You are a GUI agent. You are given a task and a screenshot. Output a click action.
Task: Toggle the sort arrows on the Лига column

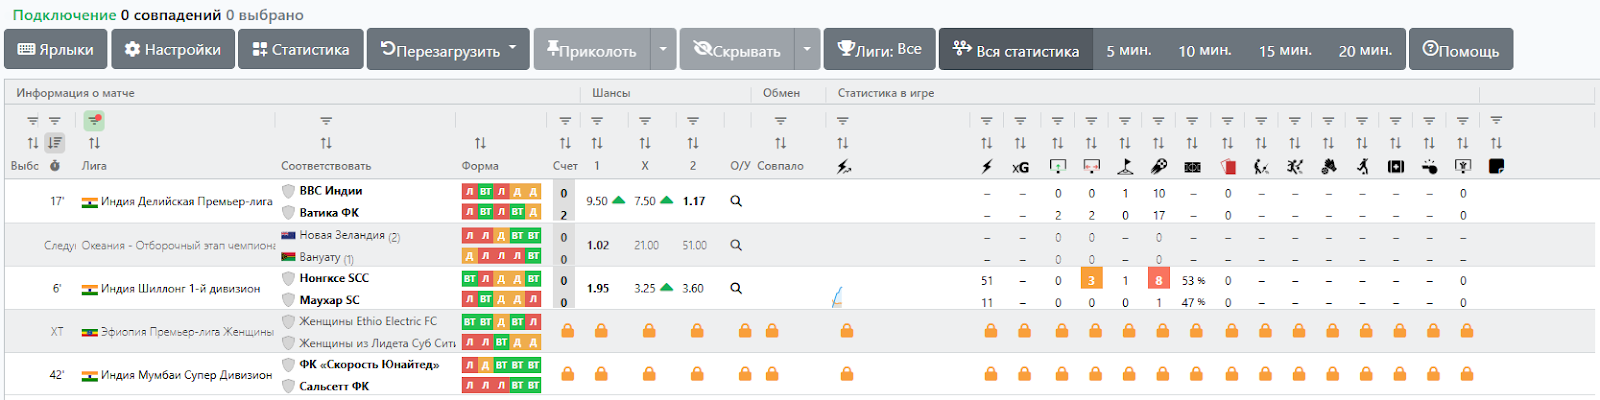(x=94, y=143)
